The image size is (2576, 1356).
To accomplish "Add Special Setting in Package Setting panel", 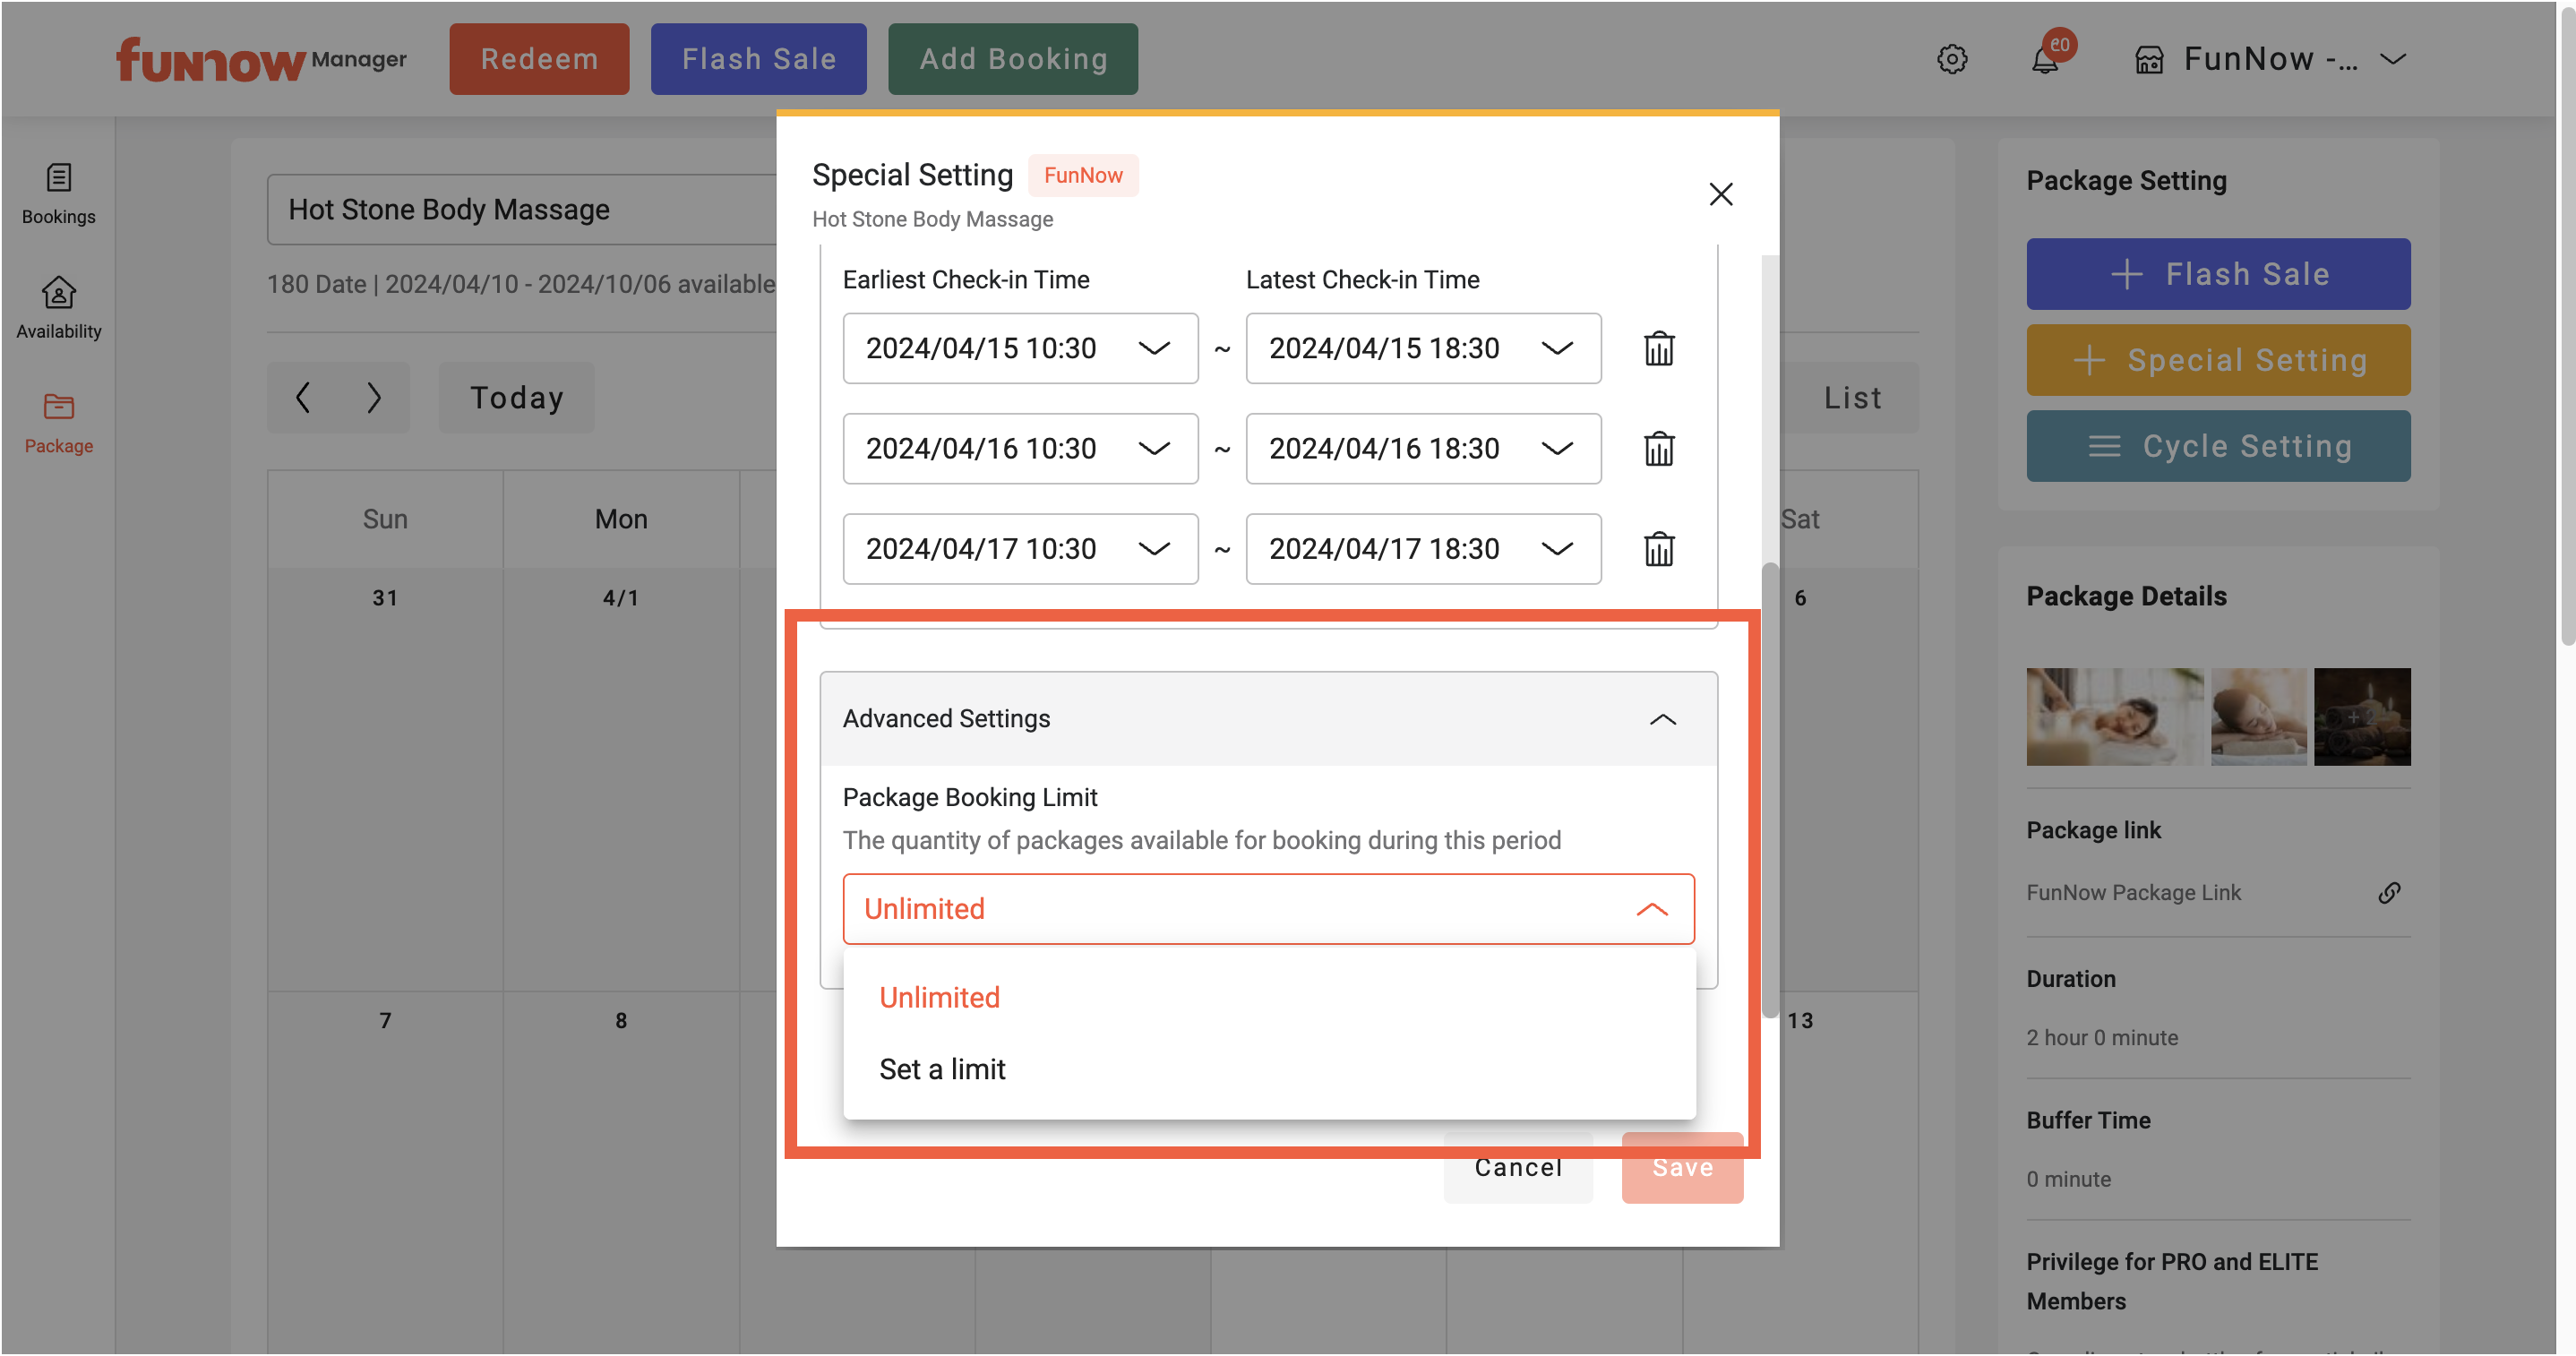I will click(2218, 360).
